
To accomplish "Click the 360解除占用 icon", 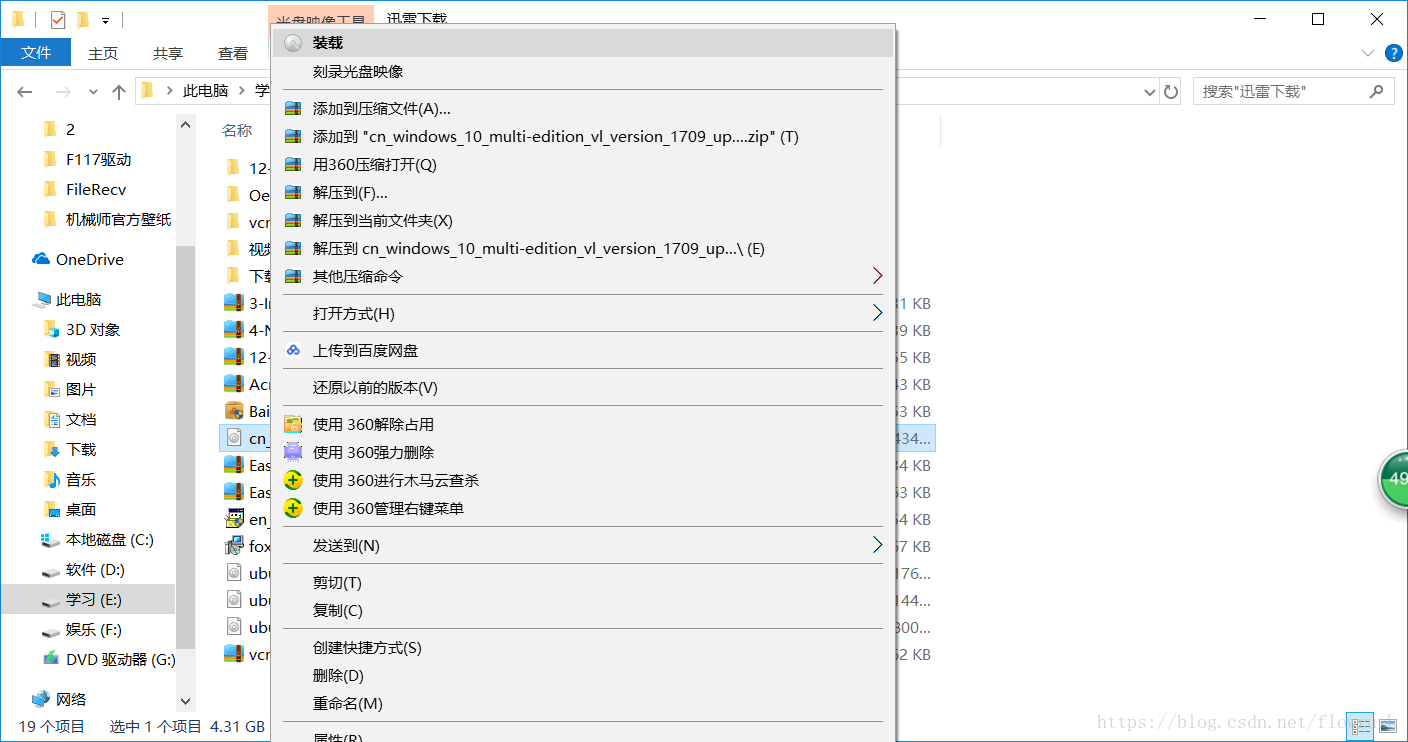I will 293,425.
